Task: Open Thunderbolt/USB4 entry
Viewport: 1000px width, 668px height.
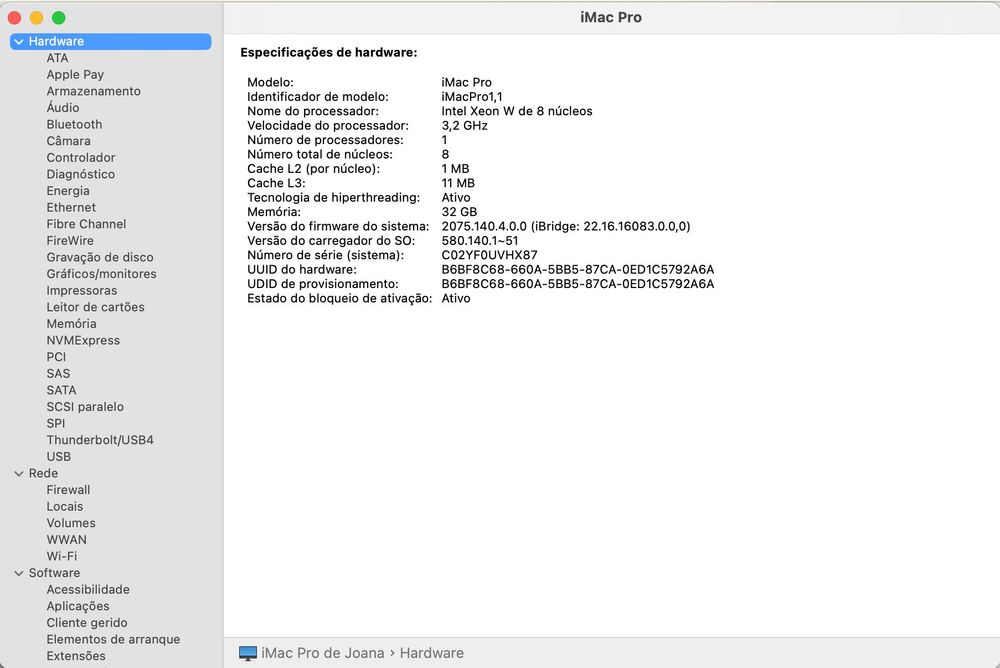Action: pyautogui.click(x=99, y=440)
